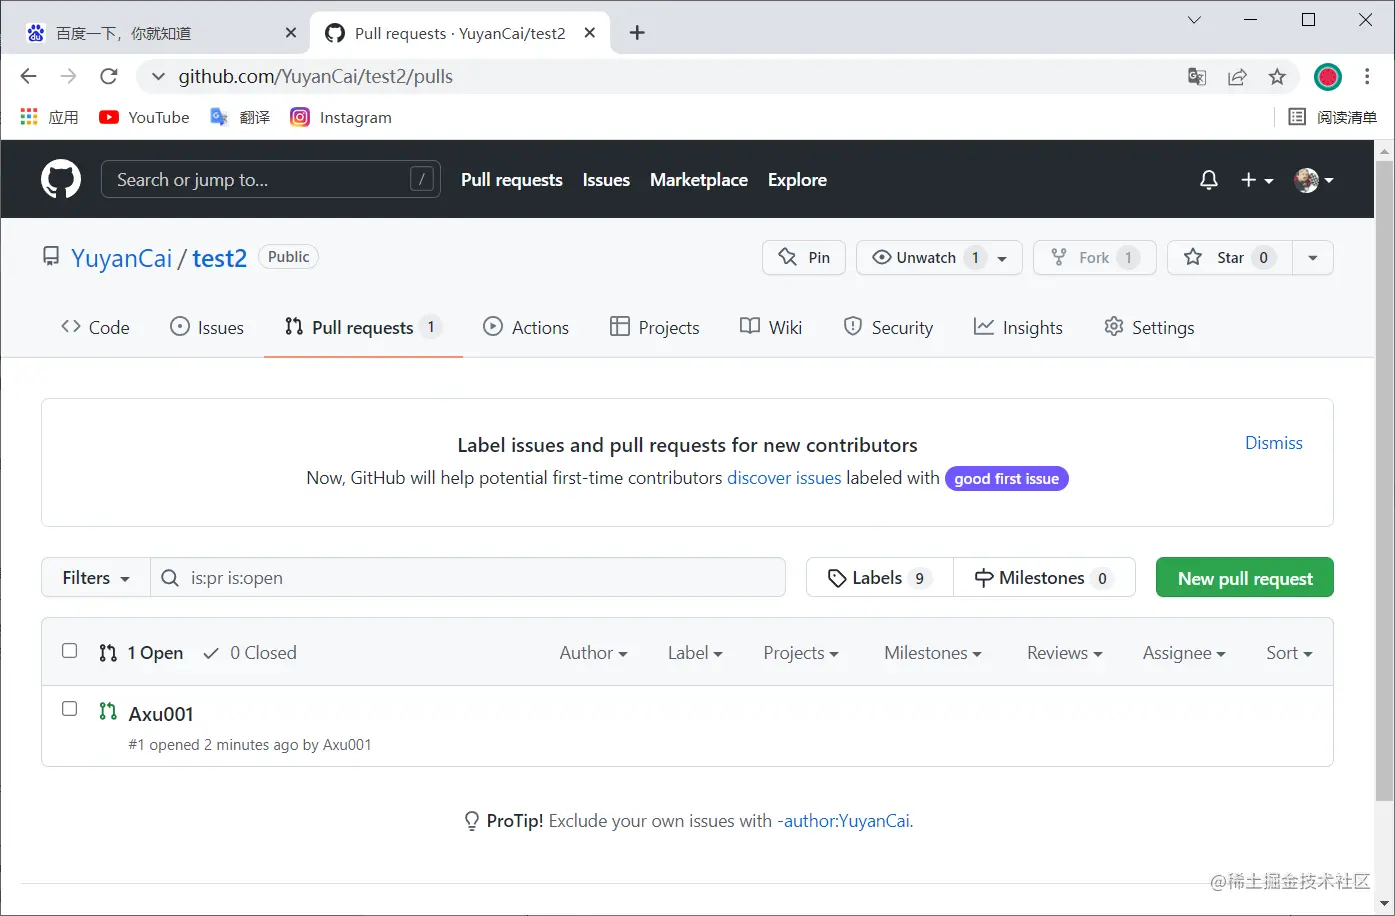This screenshot has height=916, width=1395.
Task: Open the Axu001 pull request
Action: (x=161, y=714)
